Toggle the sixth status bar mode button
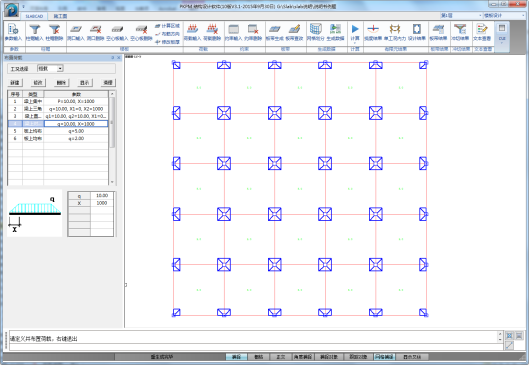The image size is (530, 365). [x=358, y=357]
